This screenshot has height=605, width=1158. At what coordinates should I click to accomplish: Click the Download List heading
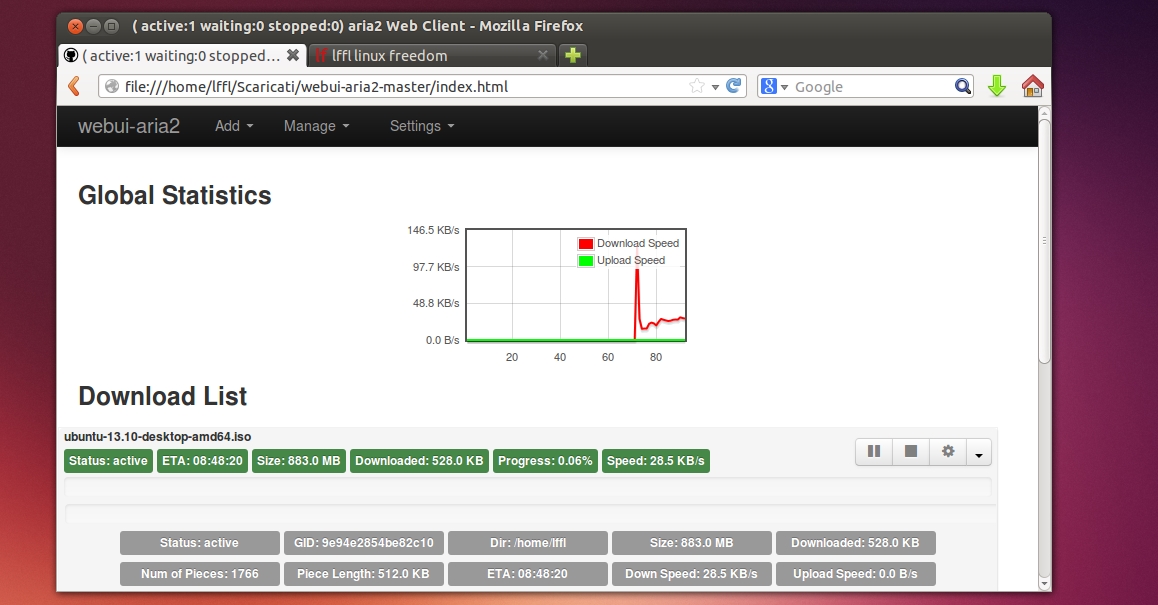pyautogui.click(x=162, y=397)
